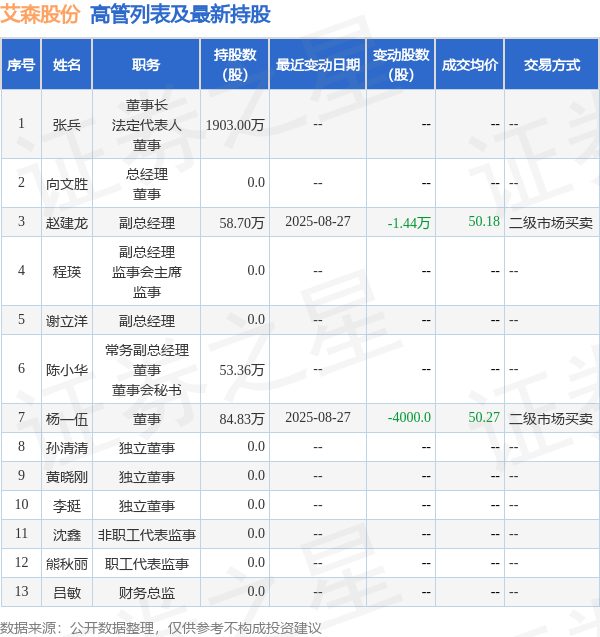This screenshot has width=600, height=637.
Task: Click 谢立洋's 副总经理 position cell
Action: tap(146, 321)
